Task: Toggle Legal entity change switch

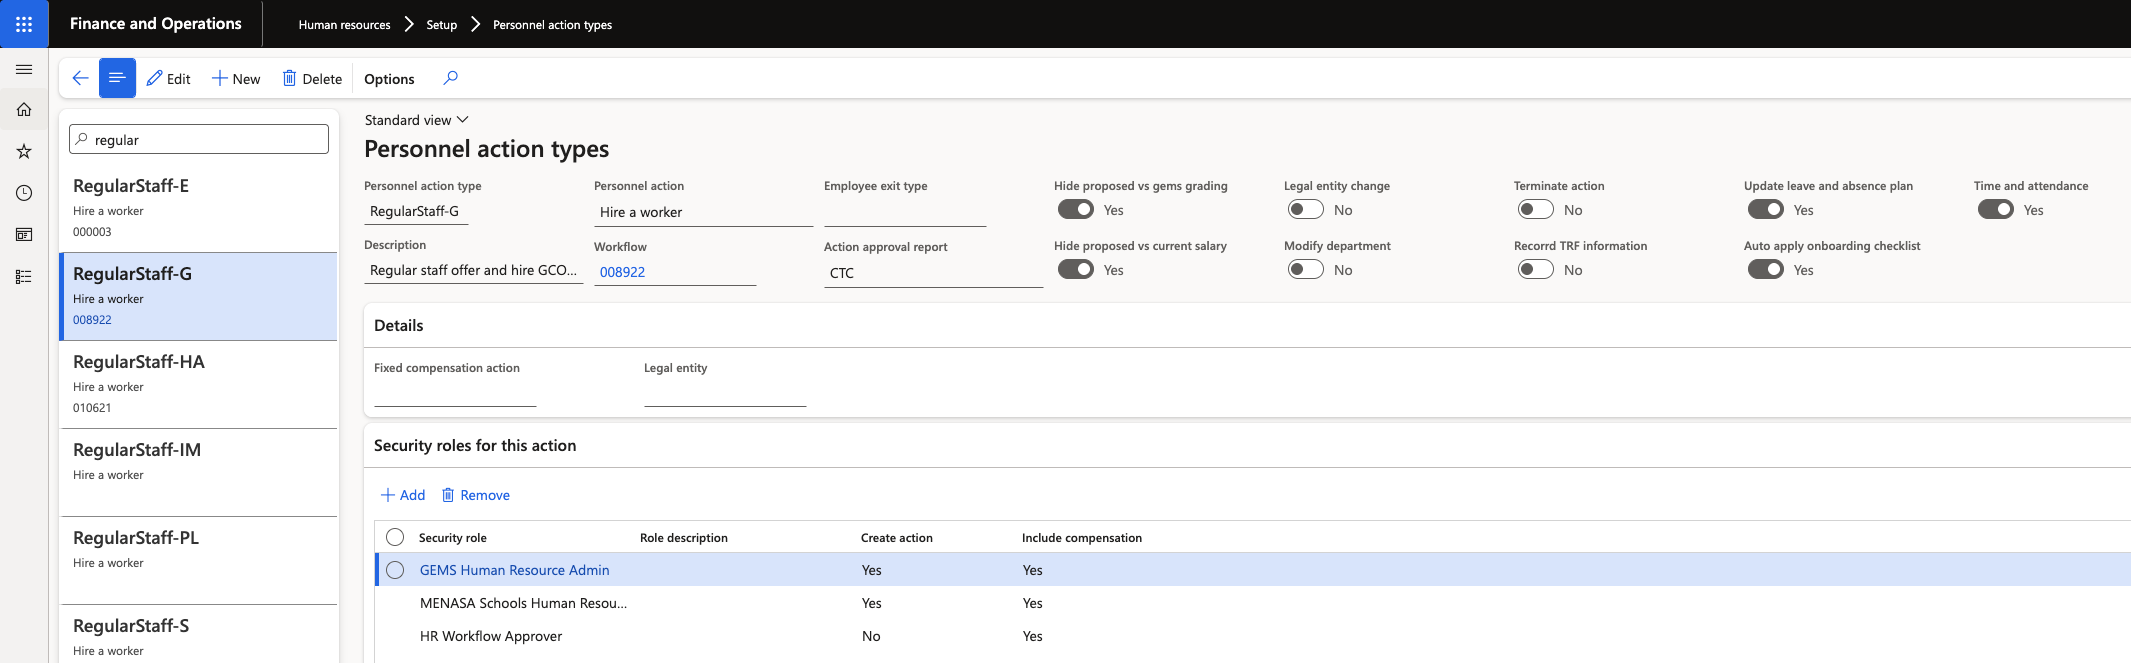Action: click(1306, 209)
